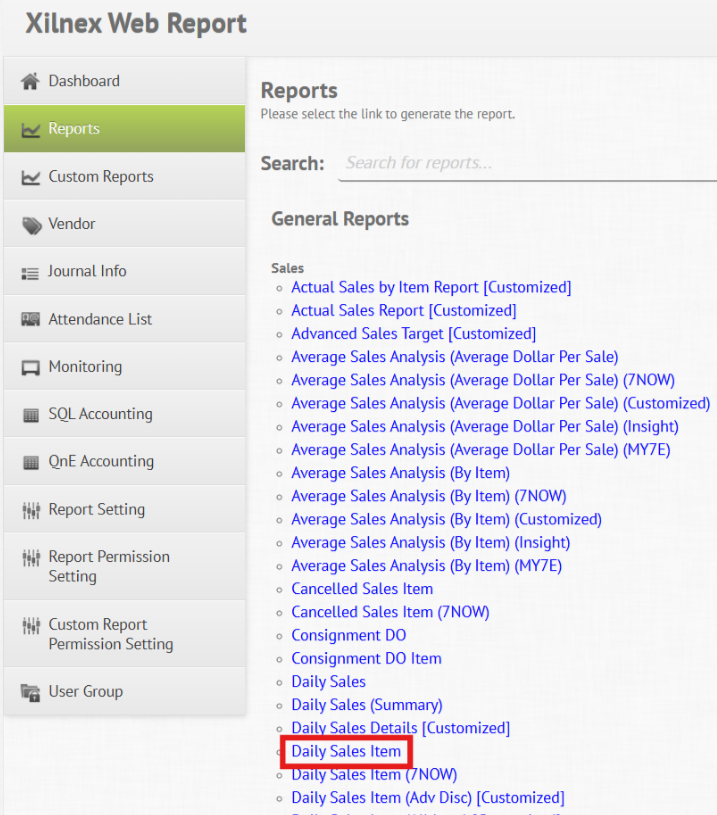Click the Custom Reports chart icon
717x815 pixels.
(x=30, y=177)
